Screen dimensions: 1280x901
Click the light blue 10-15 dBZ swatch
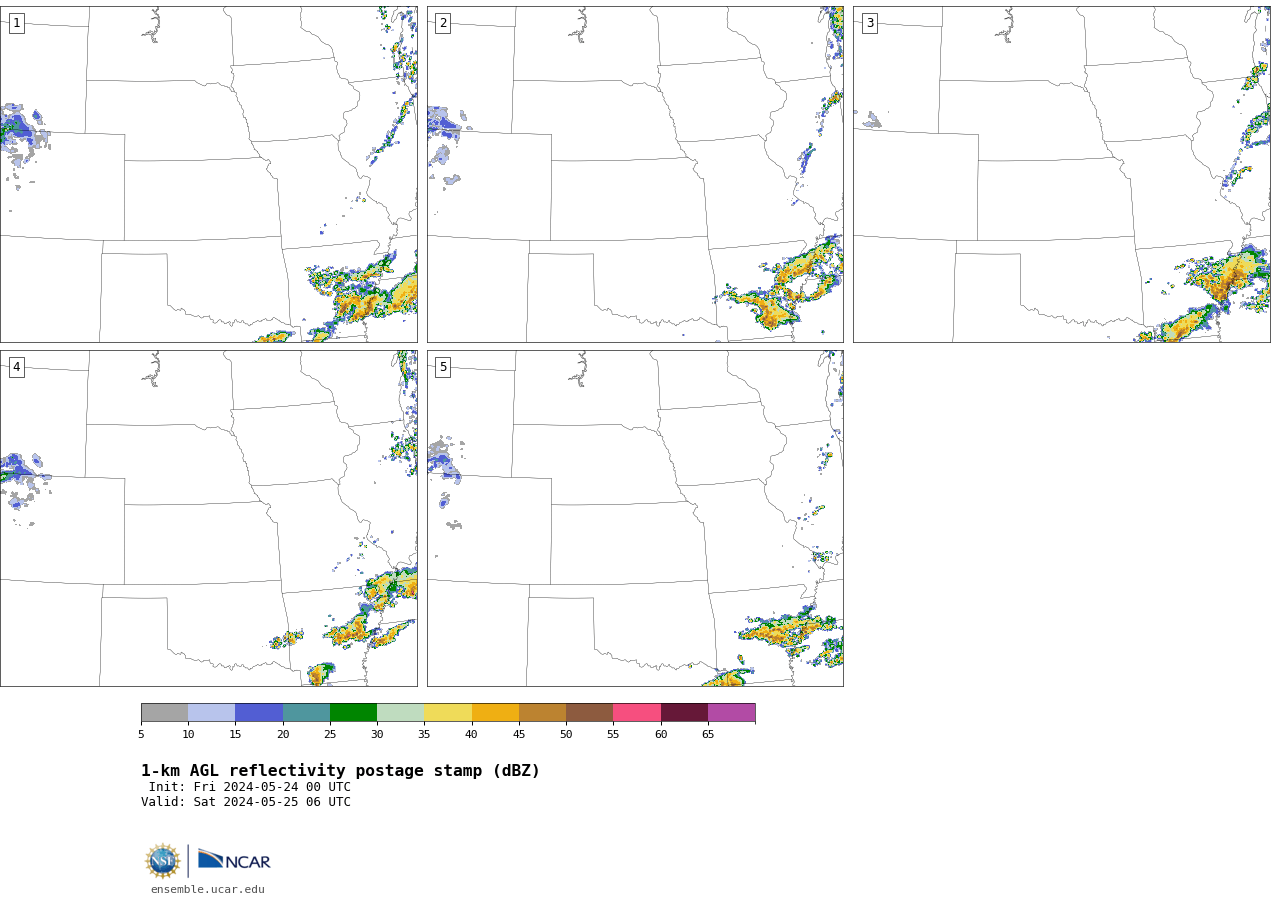tap(211, 713)
